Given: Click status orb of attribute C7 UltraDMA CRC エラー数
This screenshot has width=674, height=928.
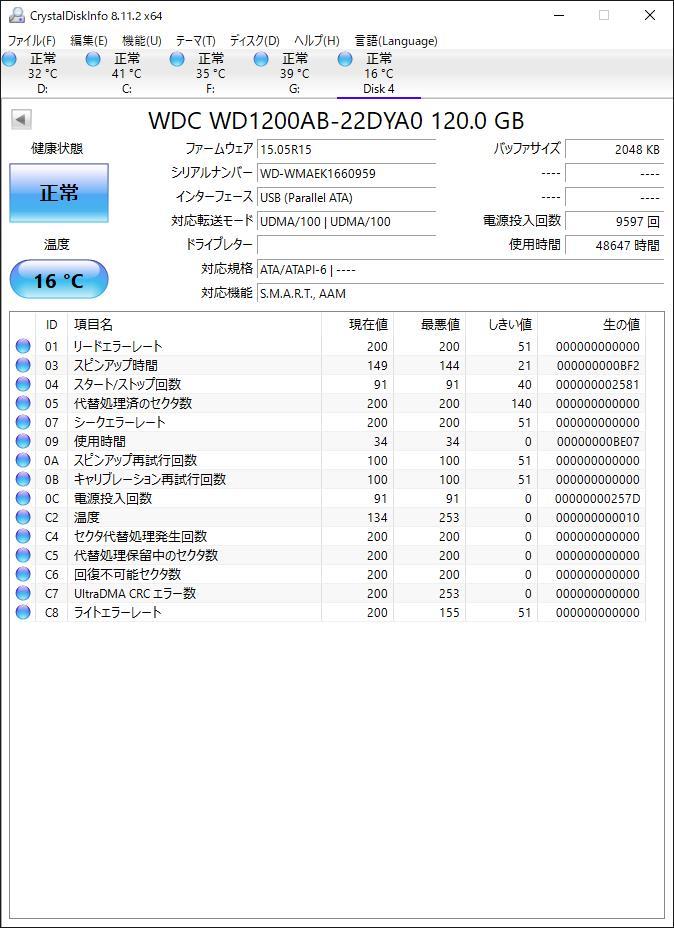Looking at the screenshot, I should click(x=23, y=593).
